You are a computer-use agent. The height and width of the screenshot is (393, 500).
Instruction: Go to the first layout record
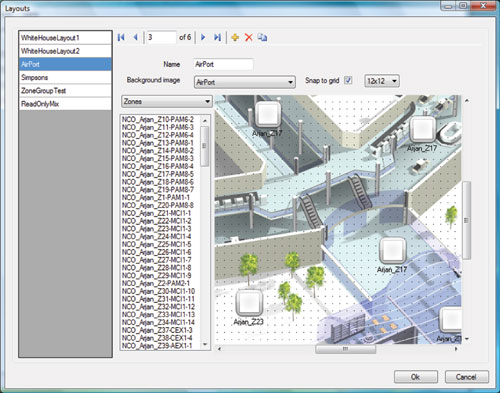pyautogui.click(x=121, y=37)
